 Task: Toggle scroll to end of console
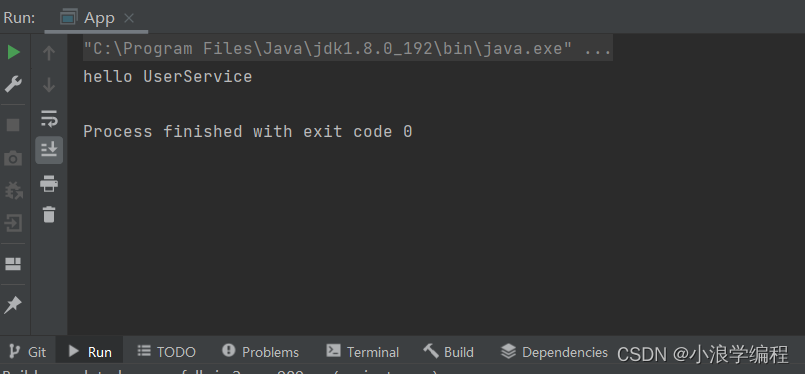pos(49,149)
